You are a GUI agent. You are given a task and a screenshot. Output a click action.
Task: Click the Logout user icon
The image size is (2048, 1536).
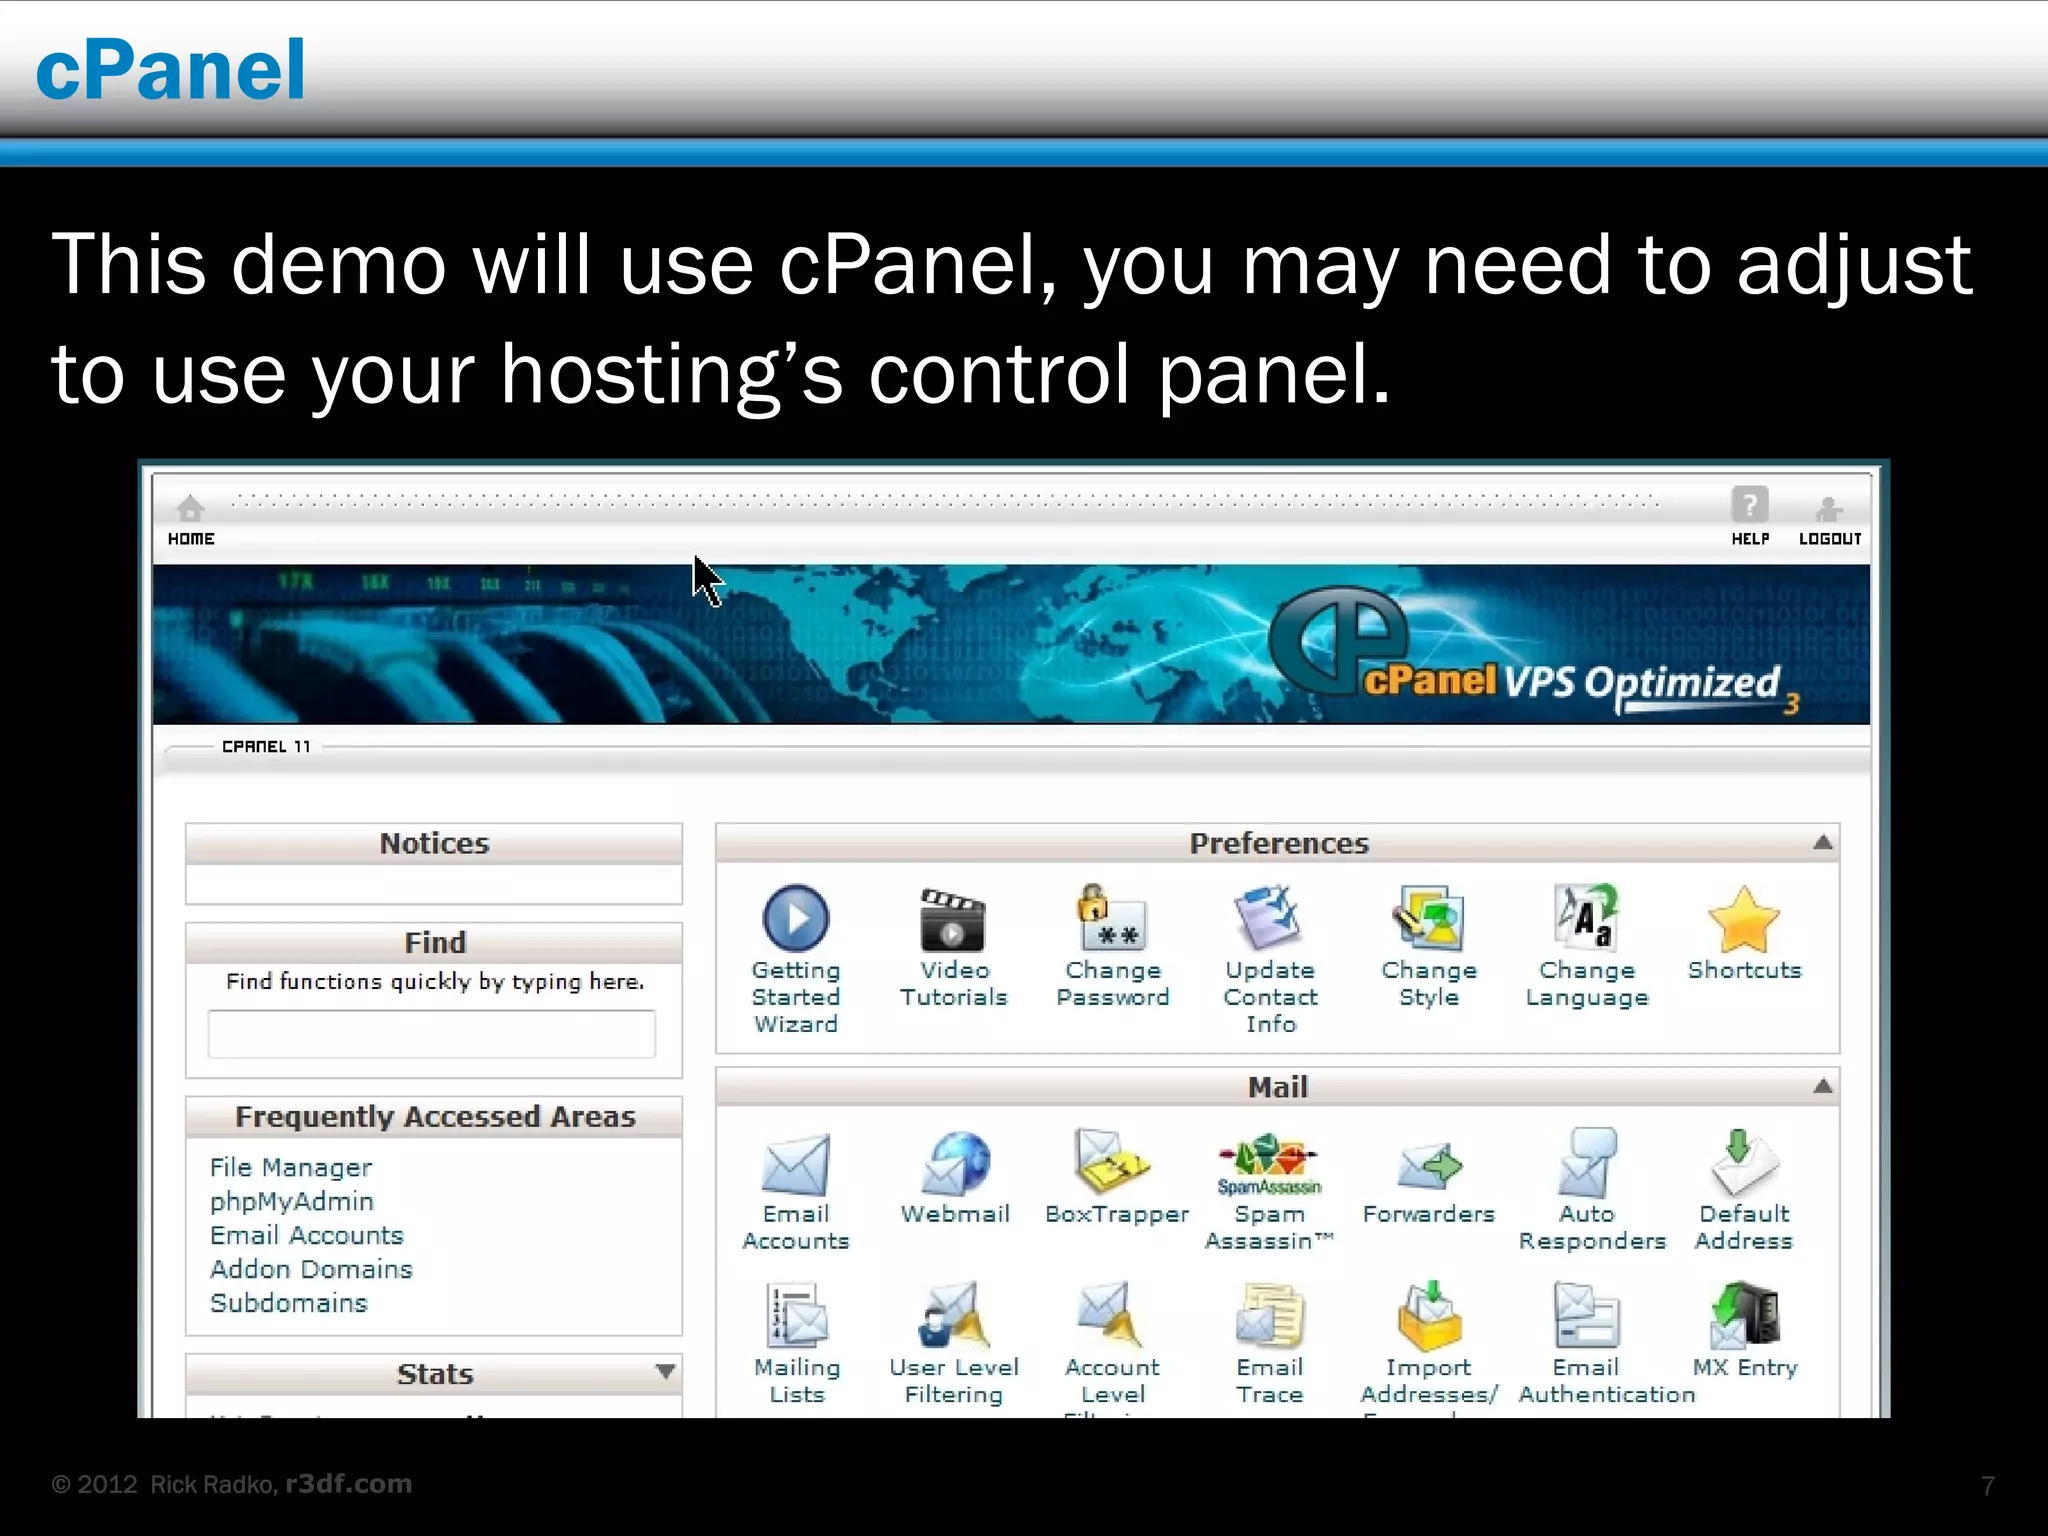tap(1829, 509)
